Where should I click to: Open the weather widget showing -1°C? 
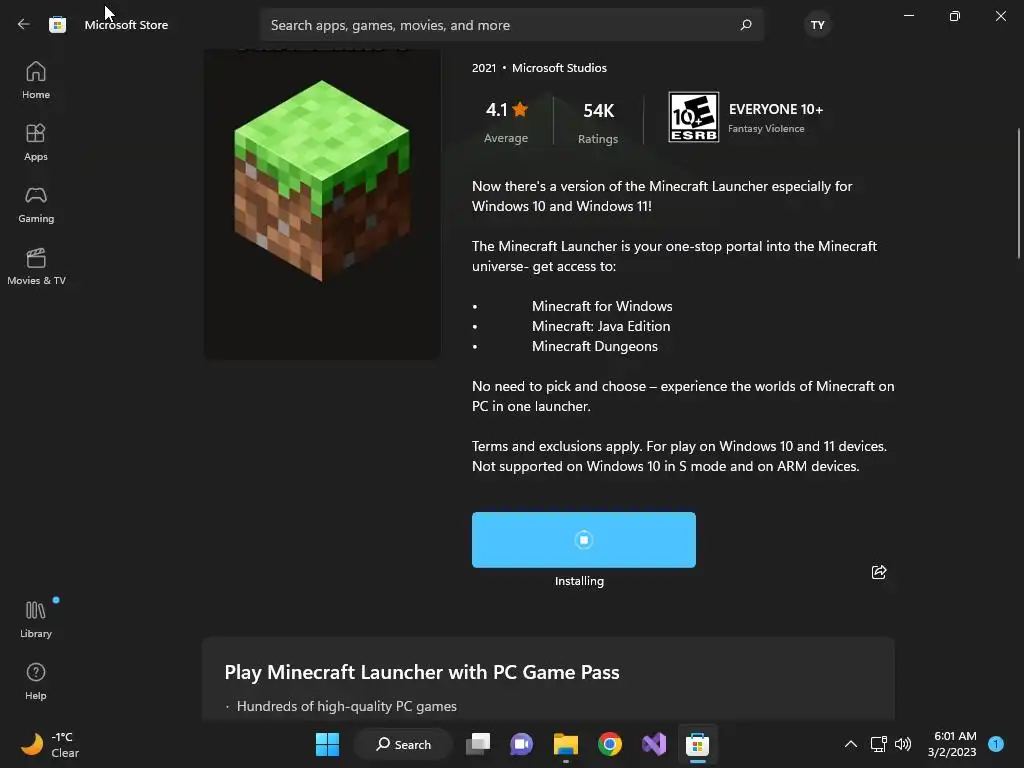[50, 744]
